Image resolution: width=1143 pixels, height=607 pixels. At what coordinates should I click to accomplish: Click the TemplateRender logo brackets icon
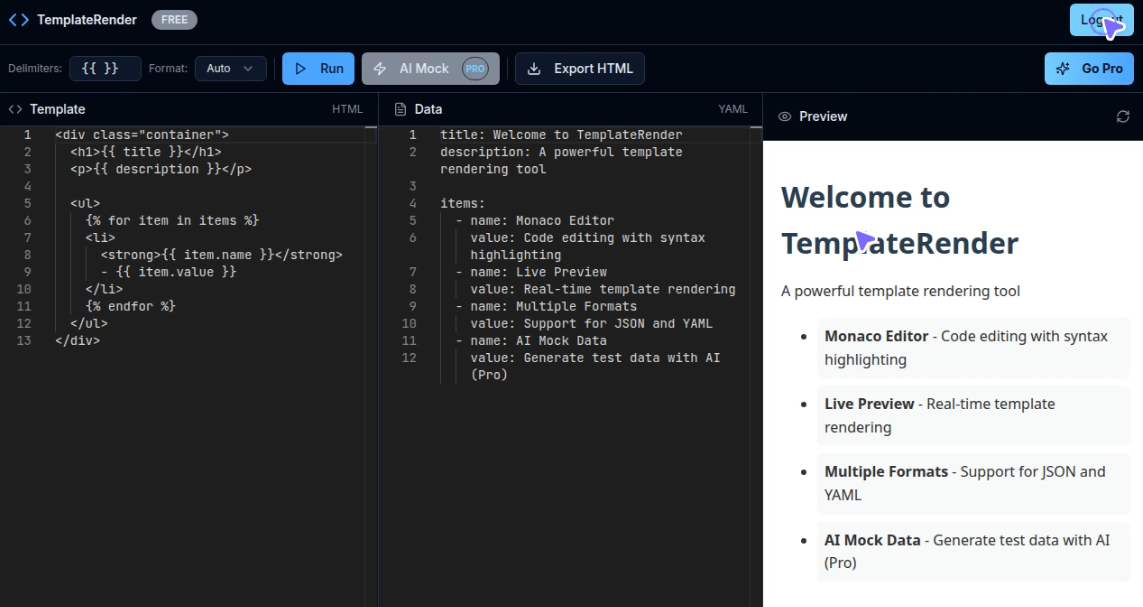[x=17, y=19]
